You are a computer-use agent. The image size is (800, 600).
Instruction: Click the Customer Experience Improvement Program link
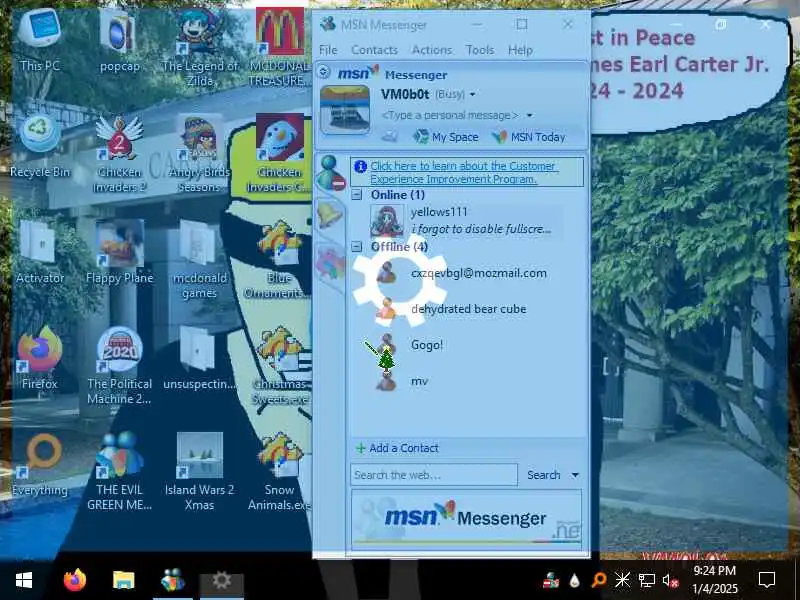[x=463, y=172]
